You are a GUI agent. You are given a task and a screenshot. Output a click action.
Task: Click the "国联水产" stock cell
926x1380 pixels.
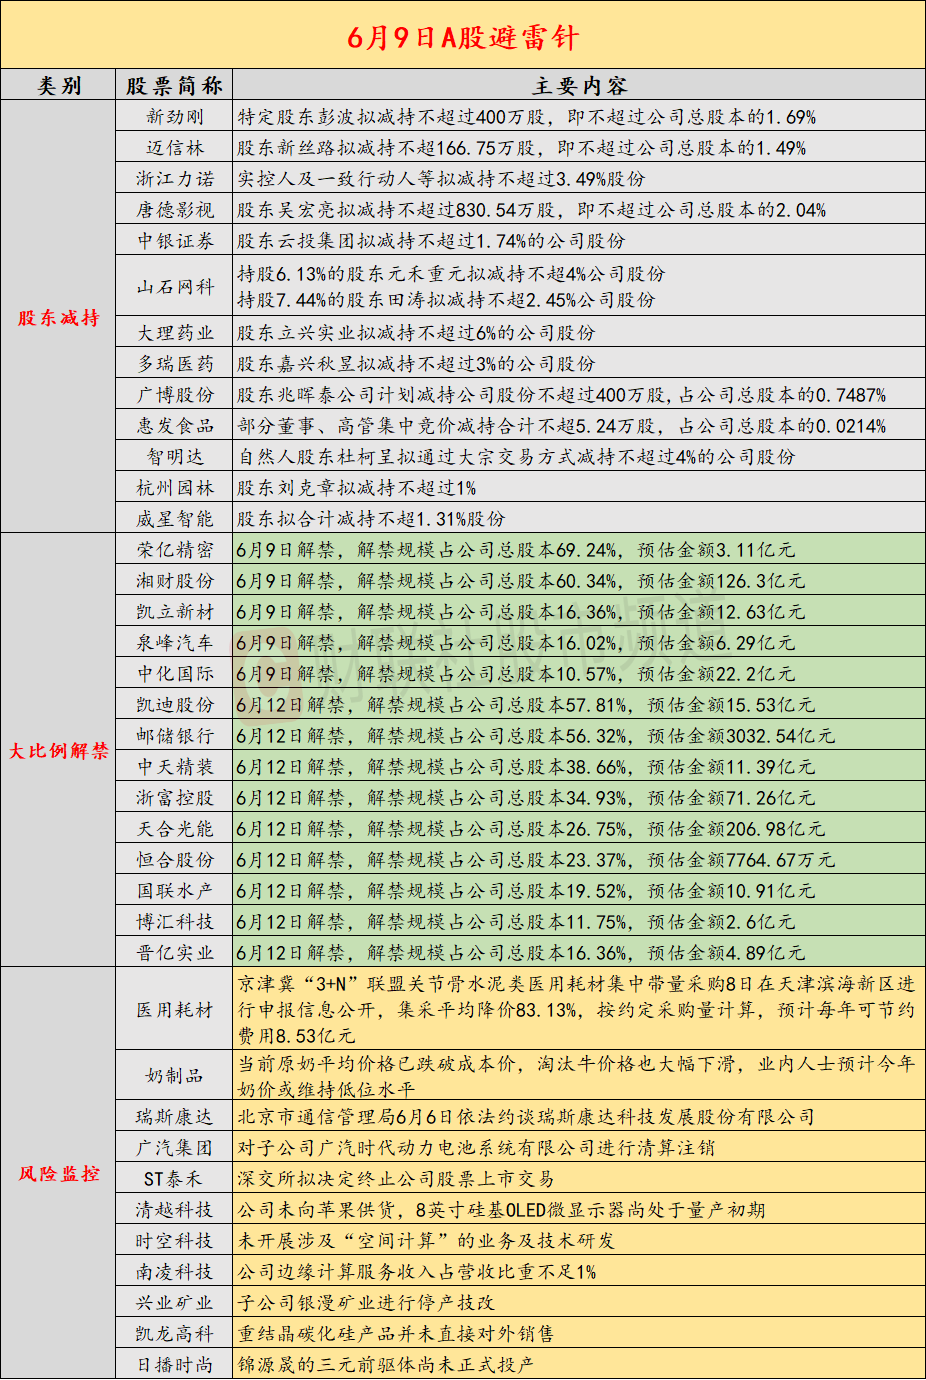coord(175,891)
